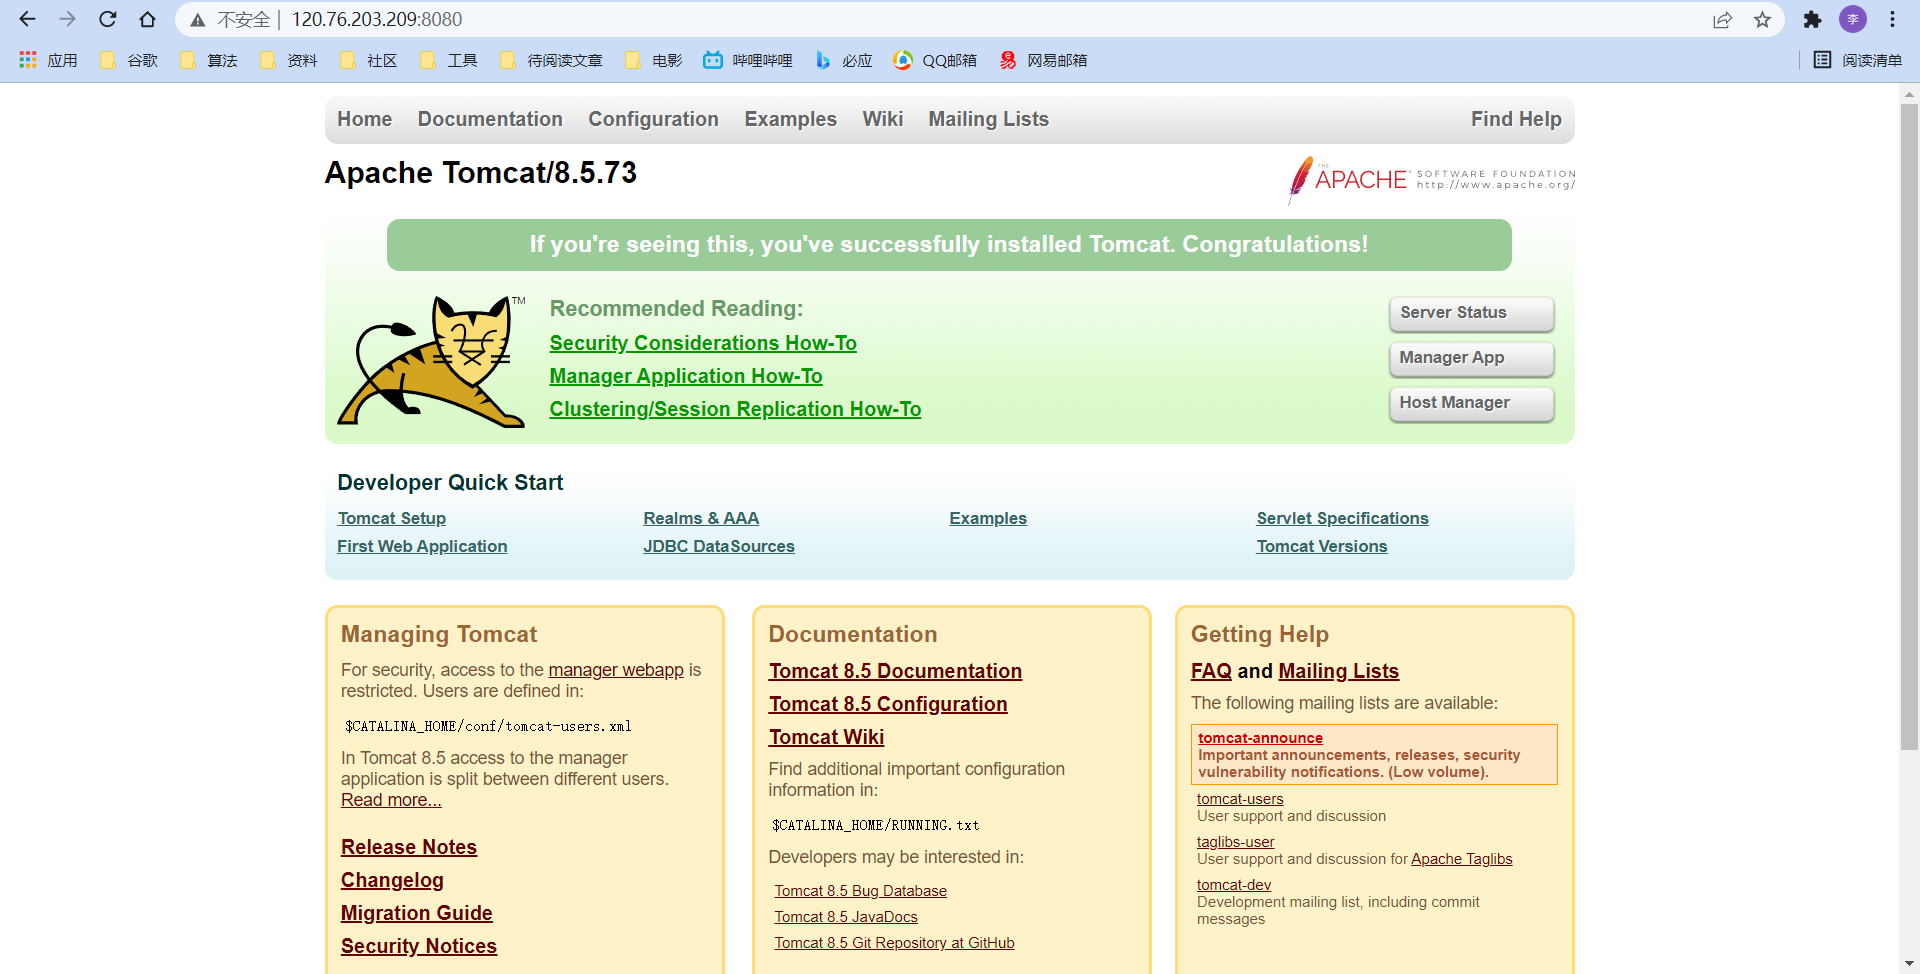Open the 工具 bookmark folder
Image resolution: width=1920 pixels, height=974 pixels.
tap(449, 60)
